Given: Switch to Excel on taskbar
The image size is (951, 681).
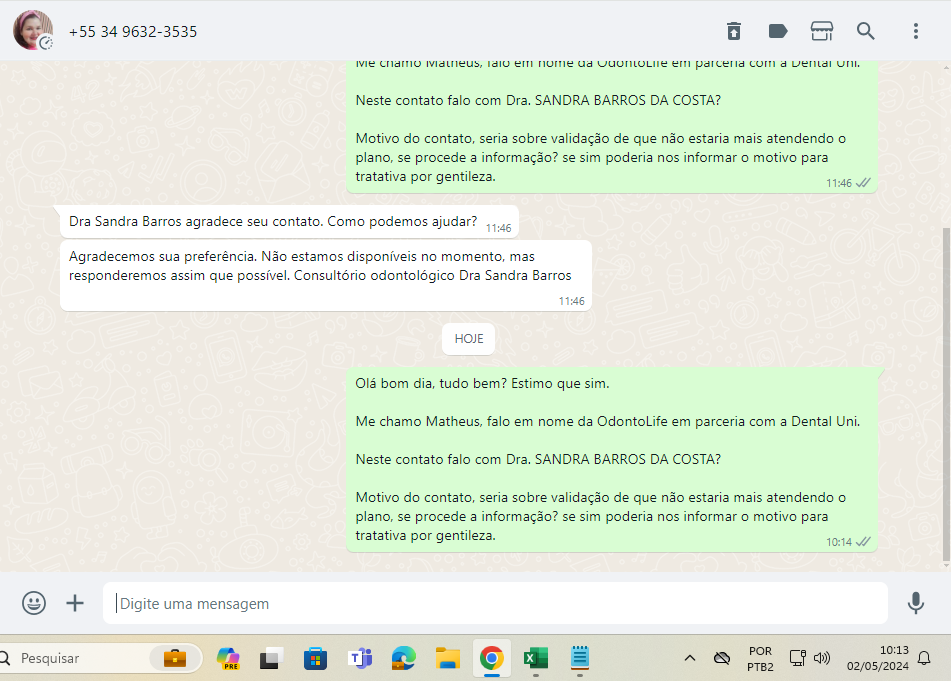Looking at the screenshot, I should [x=536, y=658].
